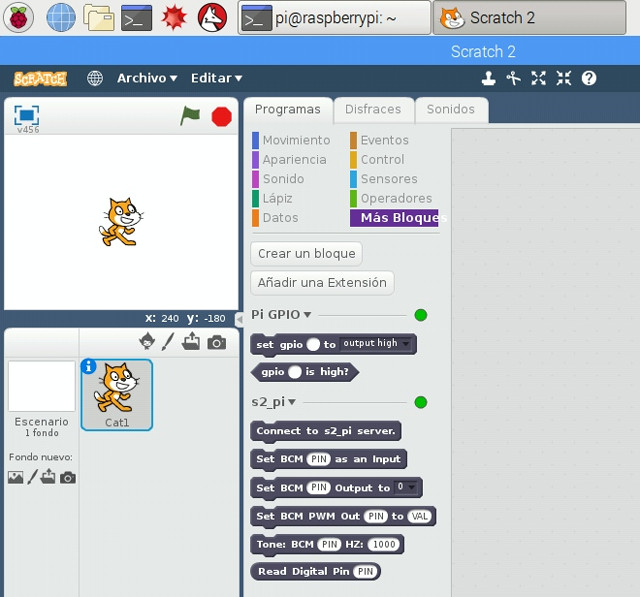Screen dimensions: 640x597
Task: Take new sprite from camera icon
Action: (217, 342)
